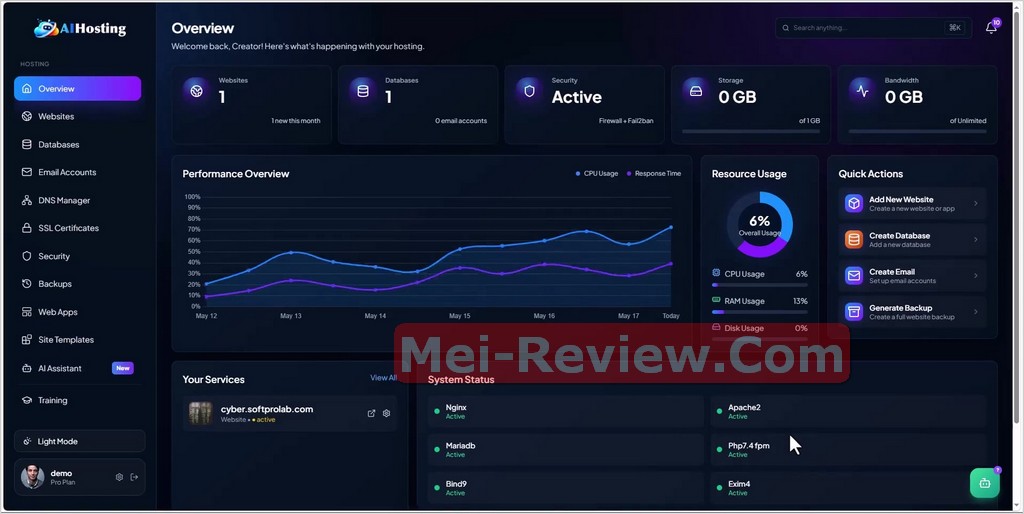Click the Create Database stack icon

click(854, 240)
